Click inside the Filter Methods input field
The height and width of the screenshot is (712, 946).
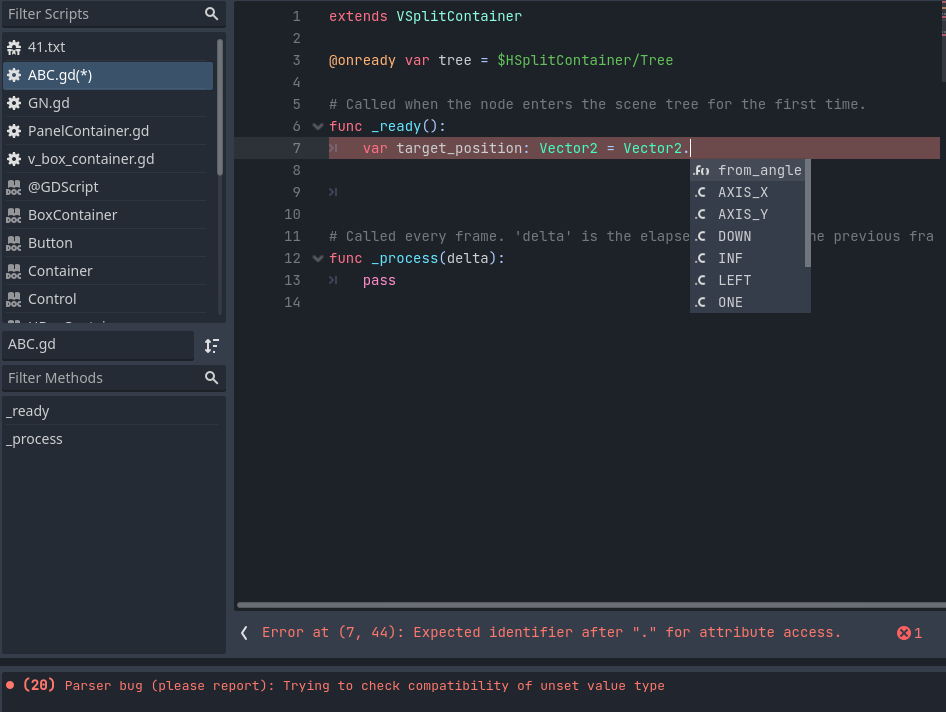[100, 378]
